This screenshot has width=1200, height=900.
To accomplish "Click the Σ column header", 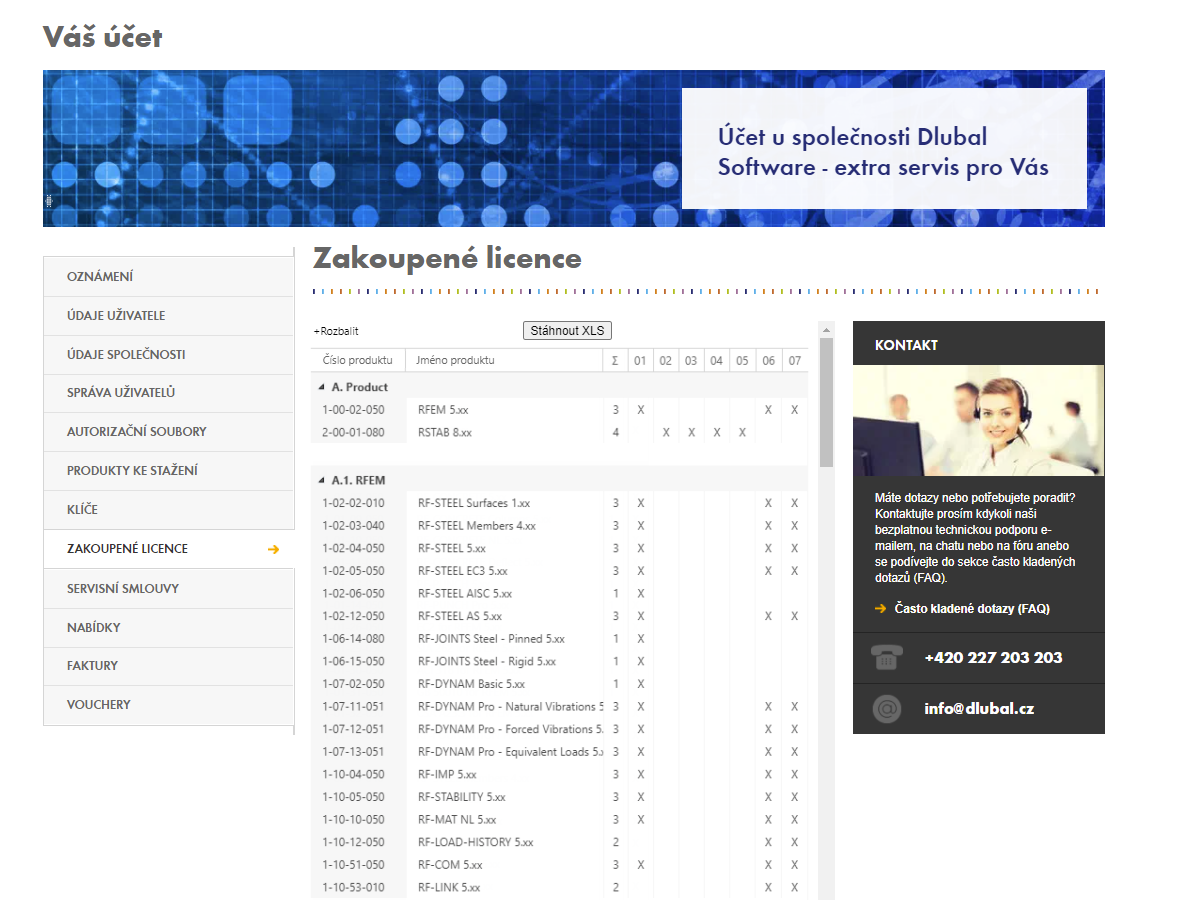I will (615, 360).
